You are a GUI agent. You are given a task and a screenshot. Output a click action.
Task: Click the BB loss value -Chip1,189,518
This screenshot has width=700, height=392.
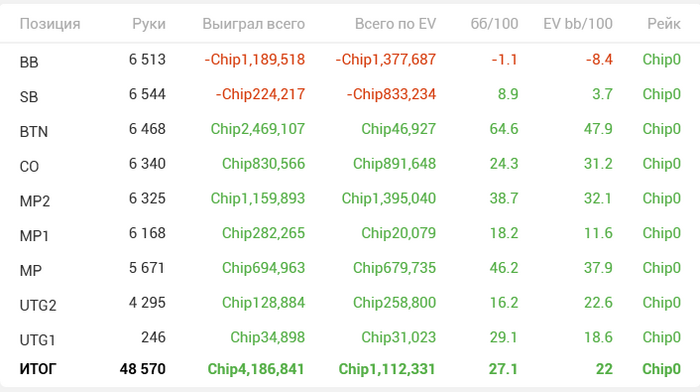[254, 59]
